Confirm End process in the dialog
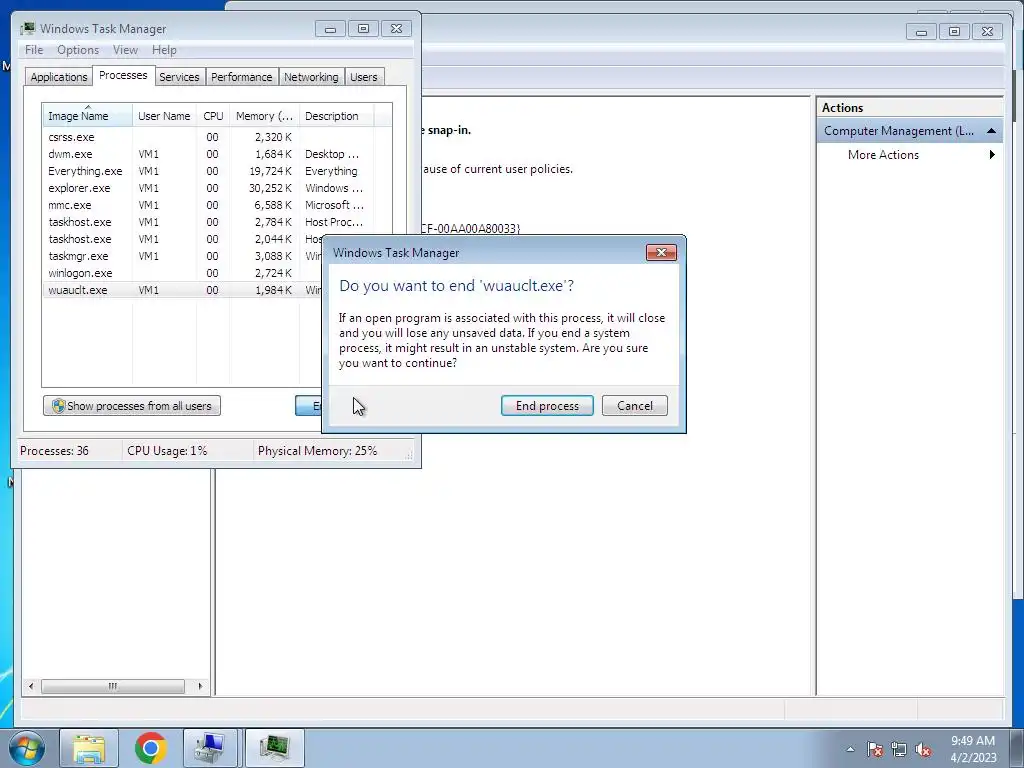Screen dimensions: 1024x768 tap(547, 406)
